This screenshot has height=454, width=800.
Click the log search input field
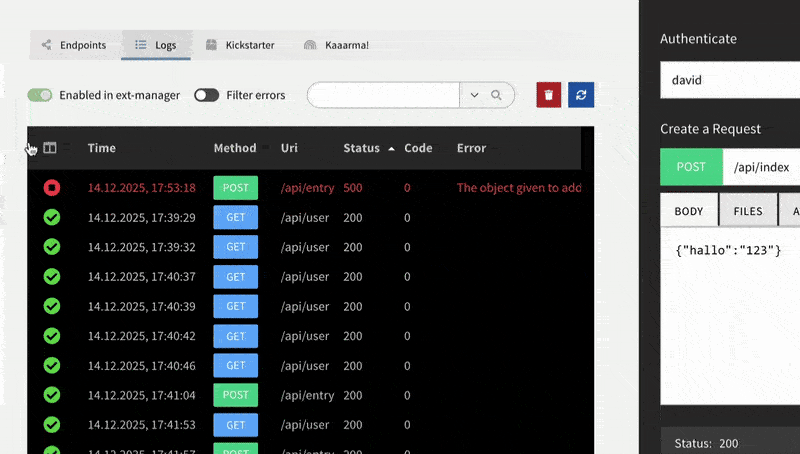(384, 95)
